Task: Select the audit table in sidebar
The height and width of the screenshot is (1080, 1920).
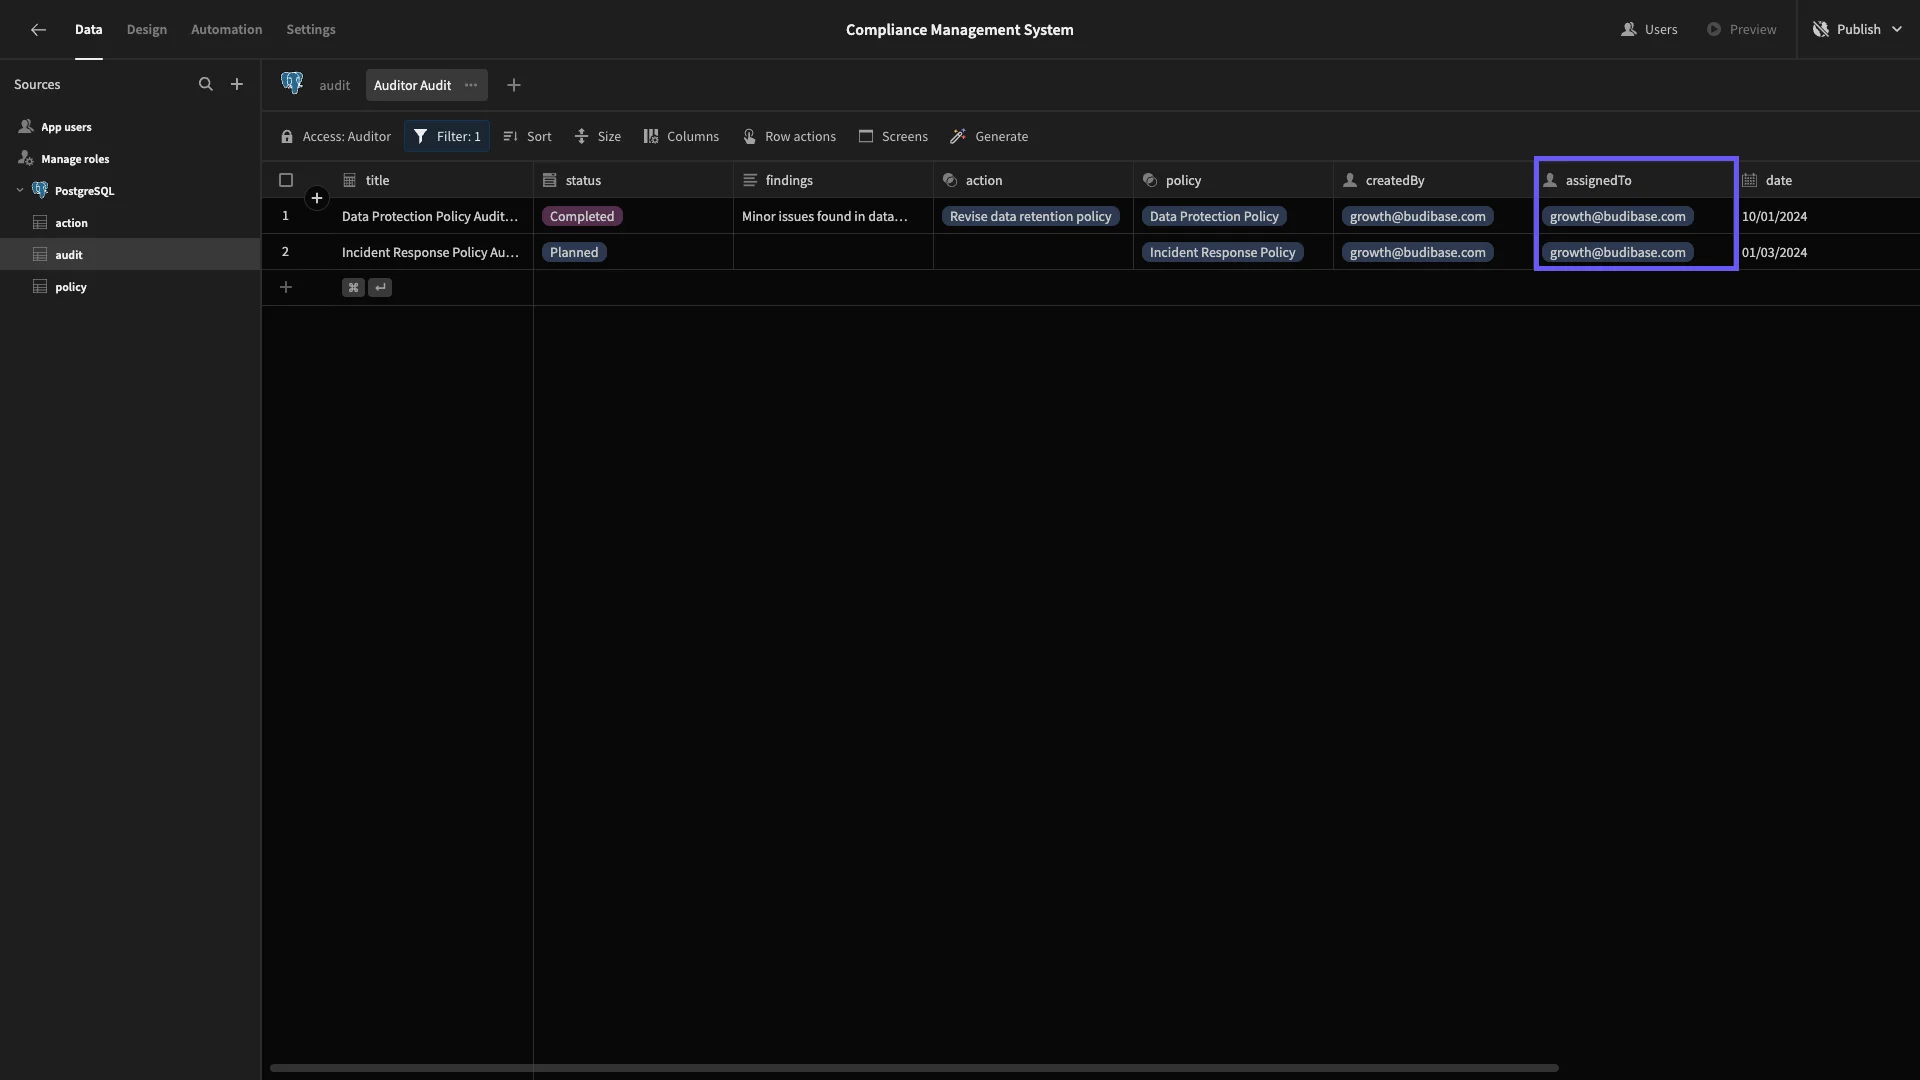Action: pyautogui.click(x=130, y=255)
